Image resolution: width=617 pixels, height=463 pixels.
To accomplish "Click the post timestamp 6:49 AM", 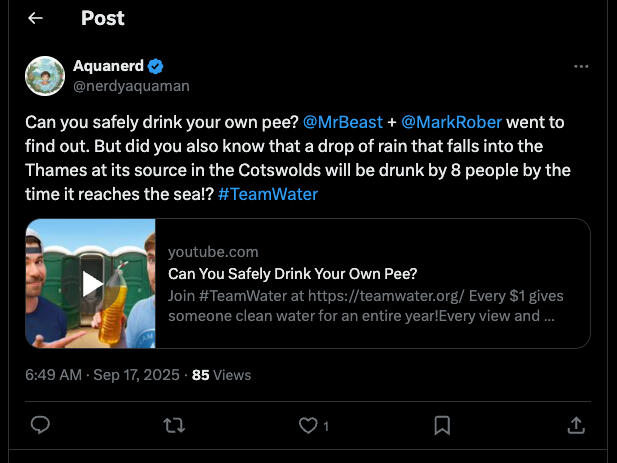I will coord(53,375).
